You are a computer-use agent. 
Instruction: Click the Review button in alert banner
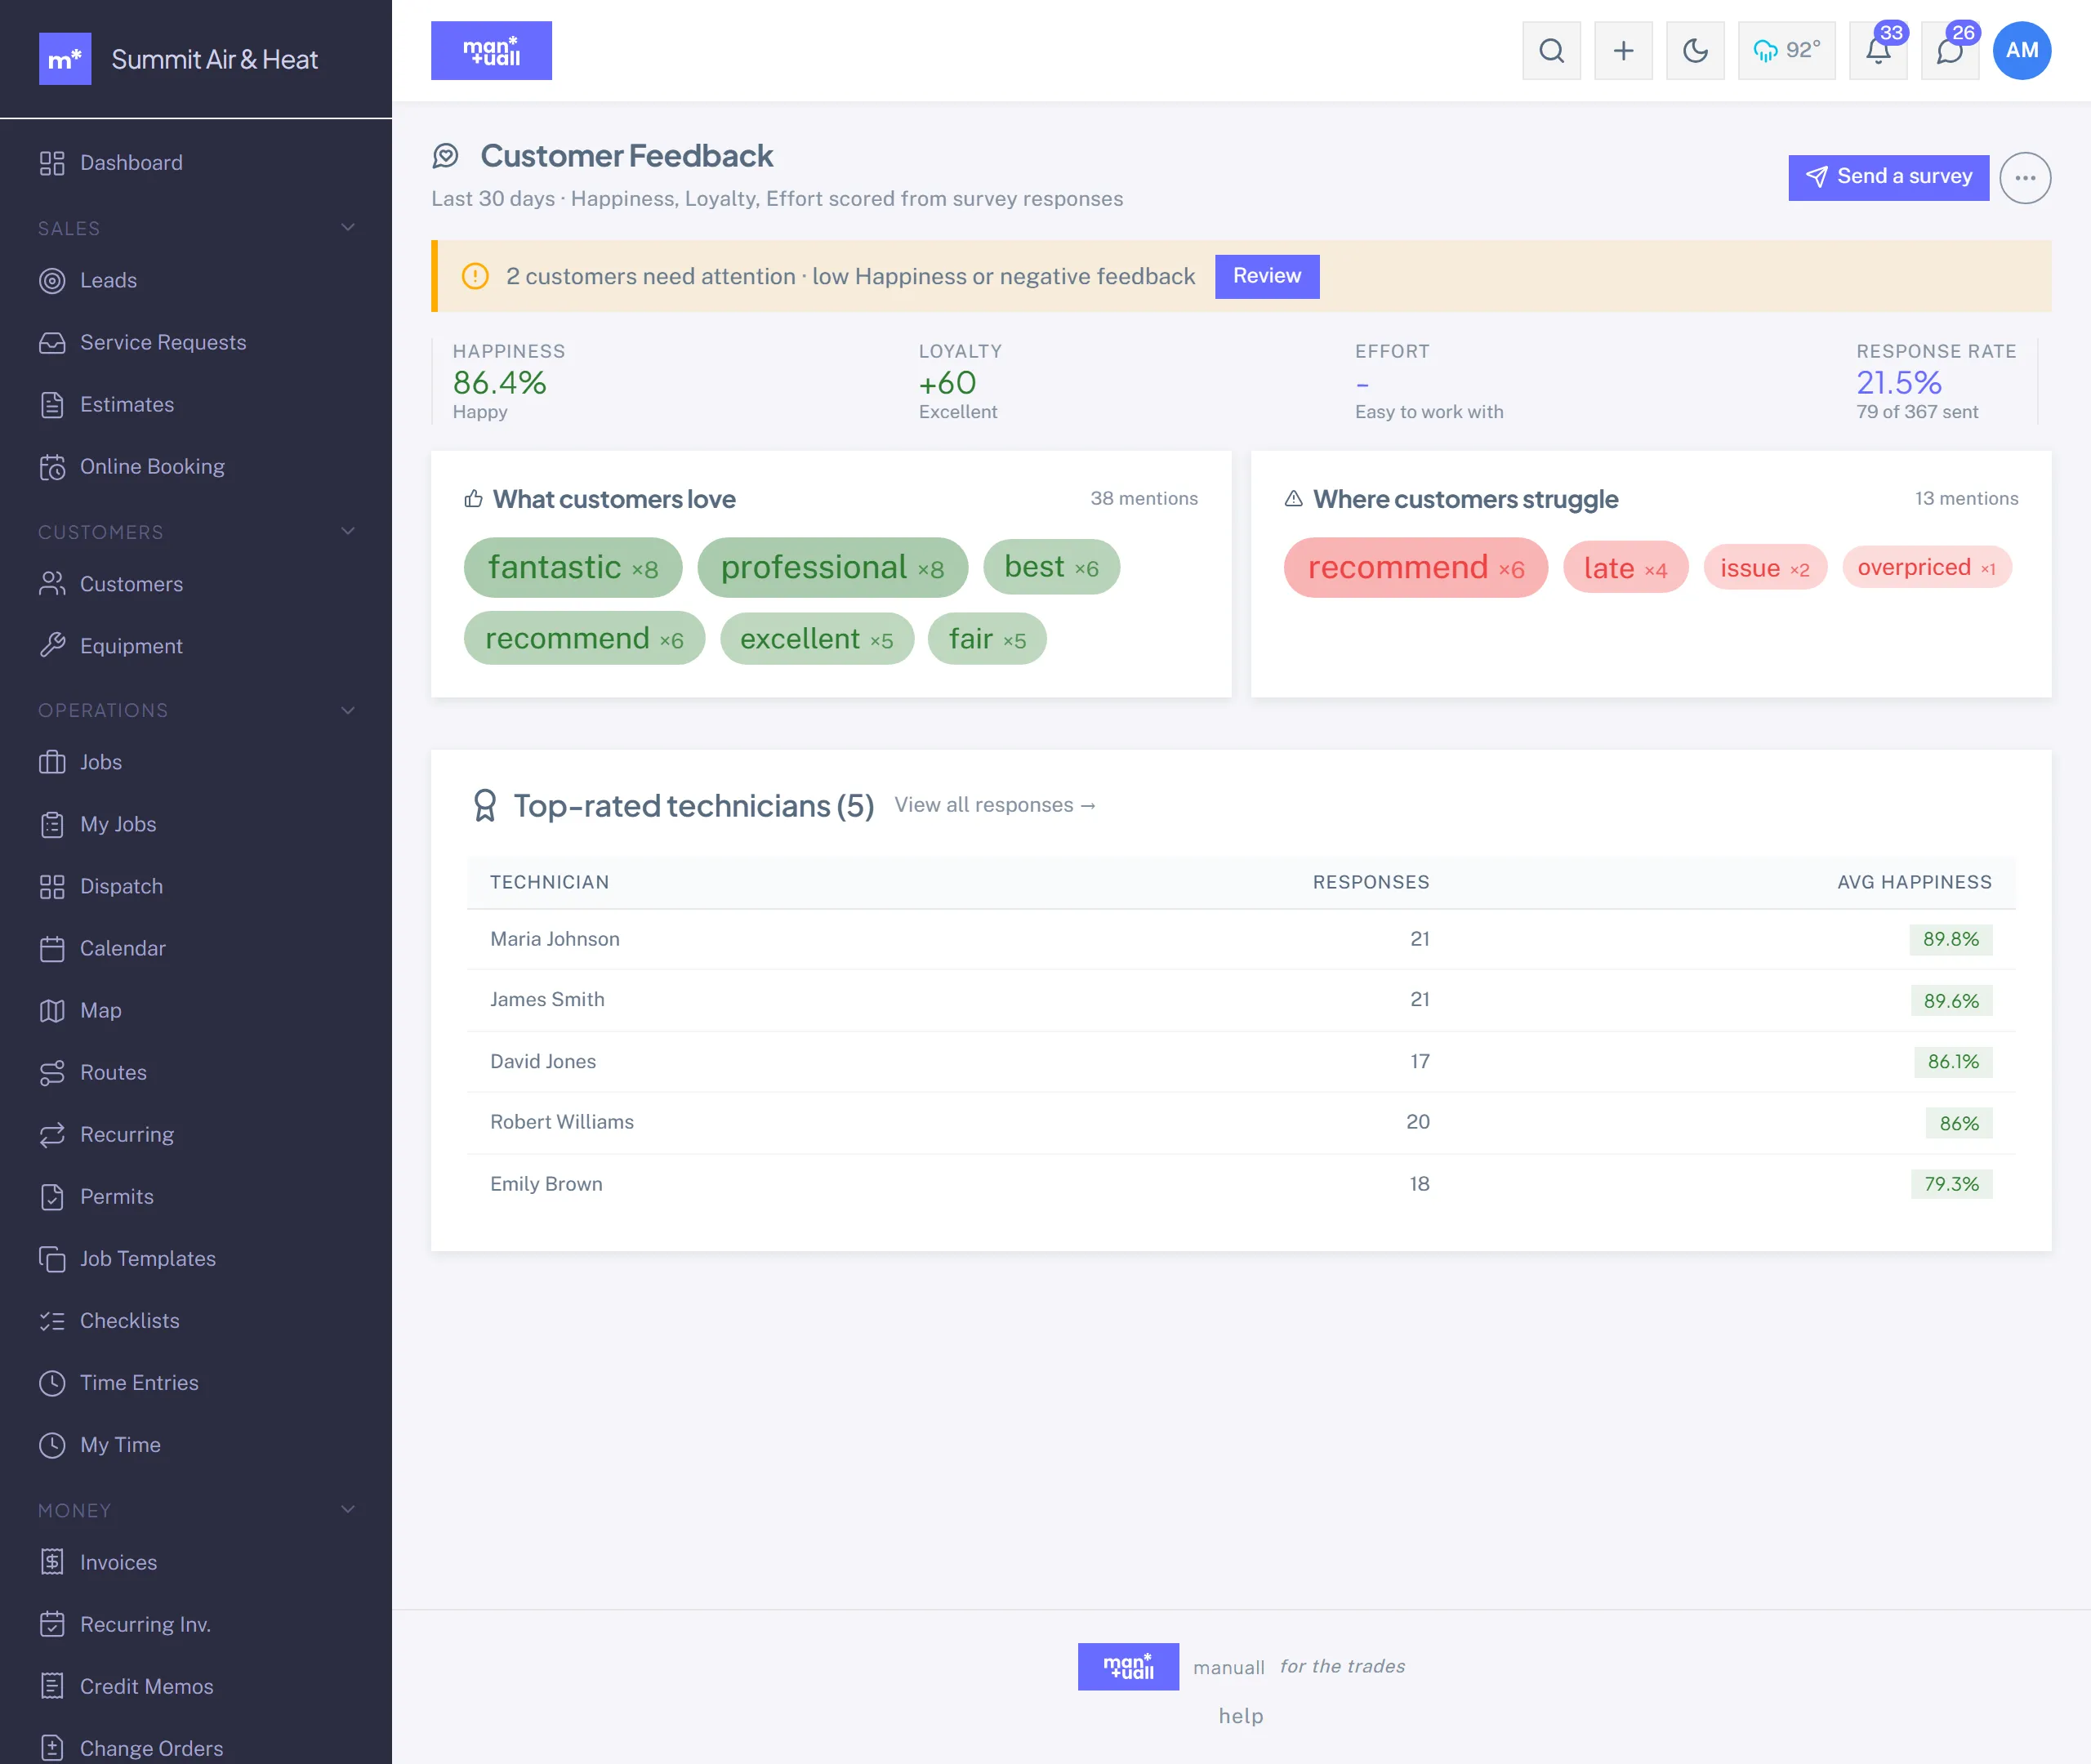[x=1267, y=276]
